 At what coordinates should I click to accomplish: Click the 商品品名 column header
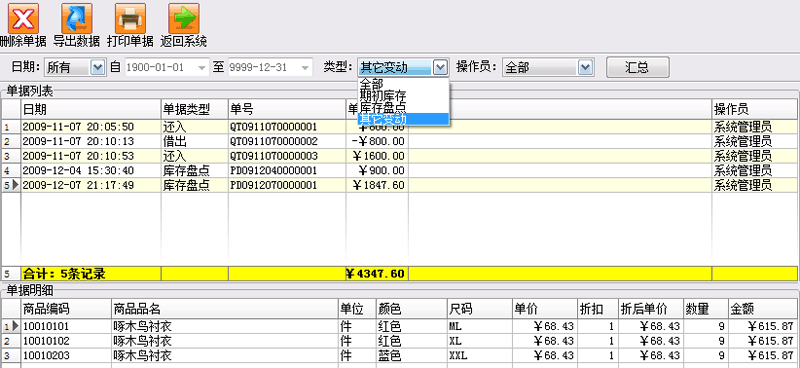click(x=224, y=309)
